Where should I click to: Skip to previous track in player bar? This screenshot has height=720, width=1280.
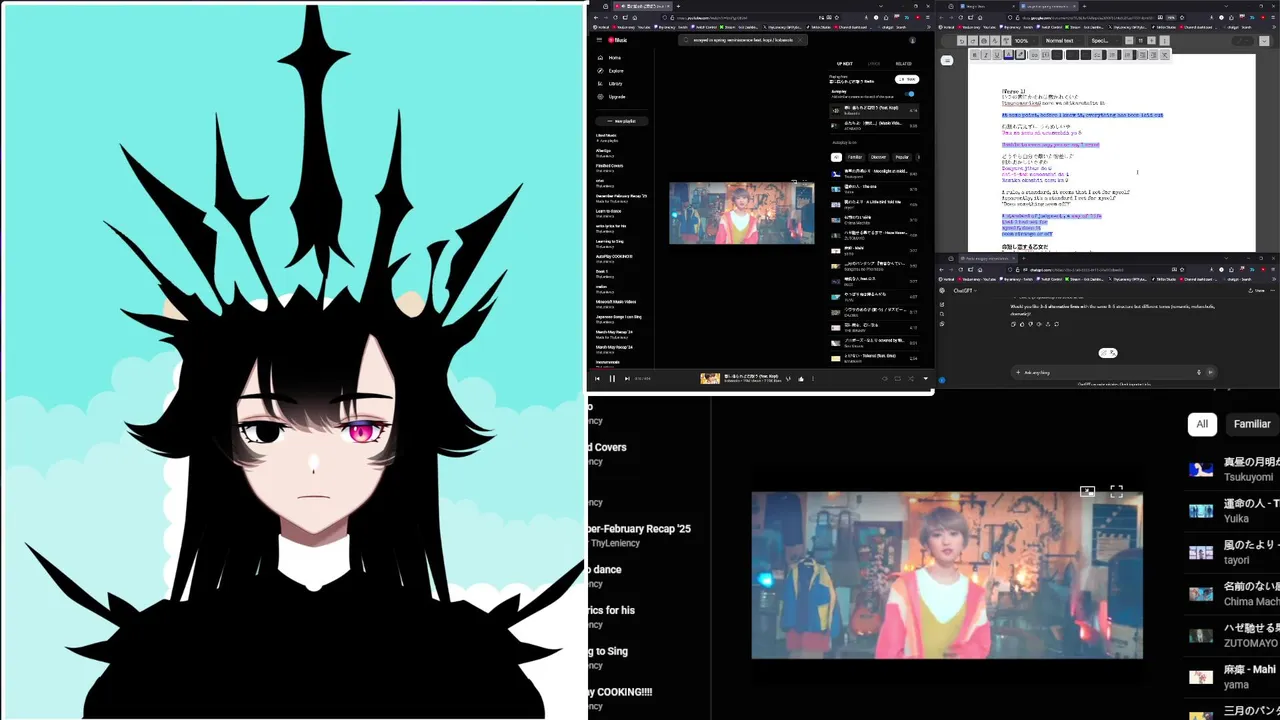click(x=597, y=379)
